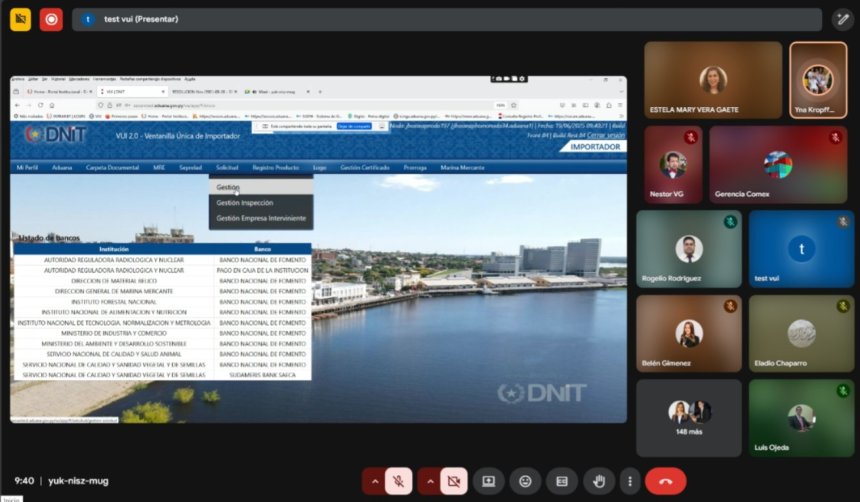The height and width of the screenshot is (502, 860).
Task: Click the visual effects wand icon
Action: 841,19
